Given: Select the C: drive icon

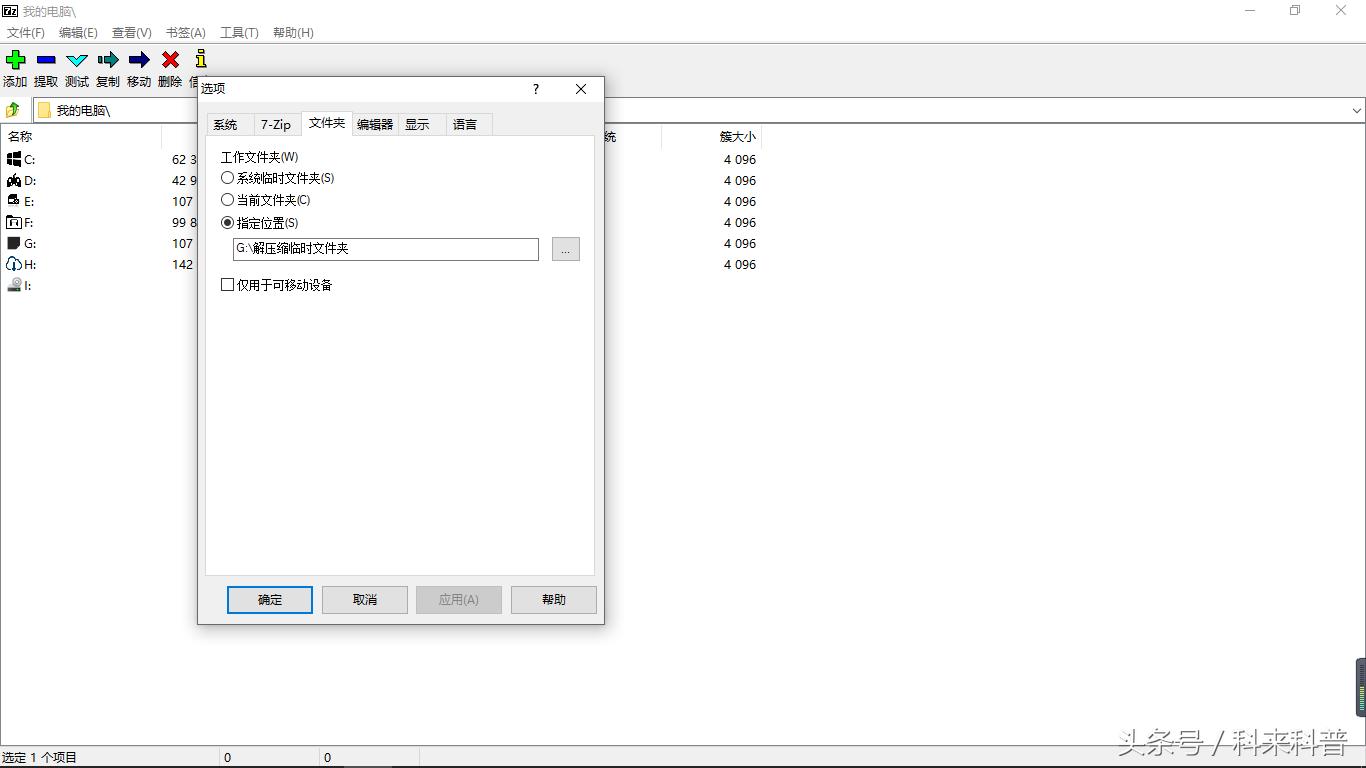Looking at the screenshot, I should [x=14, y=159].
